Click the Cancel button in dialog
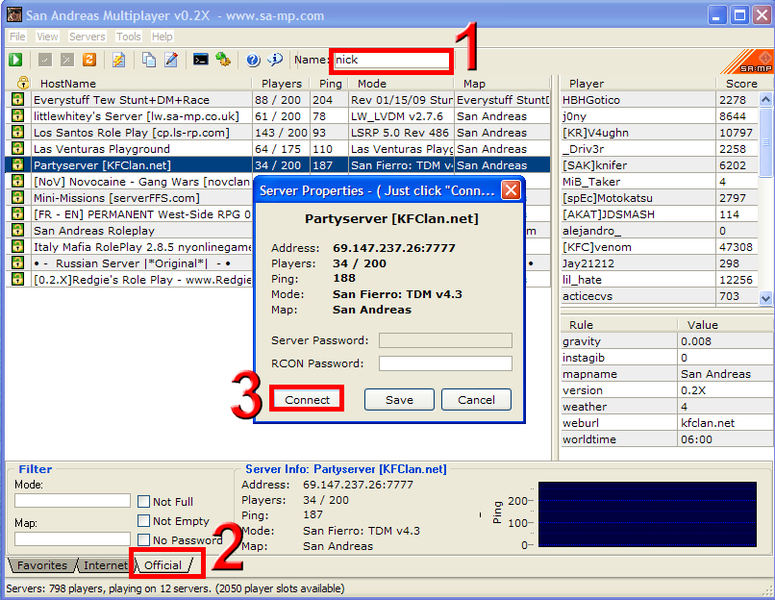This screenshot has height=600, width=775. click(476, 399)
